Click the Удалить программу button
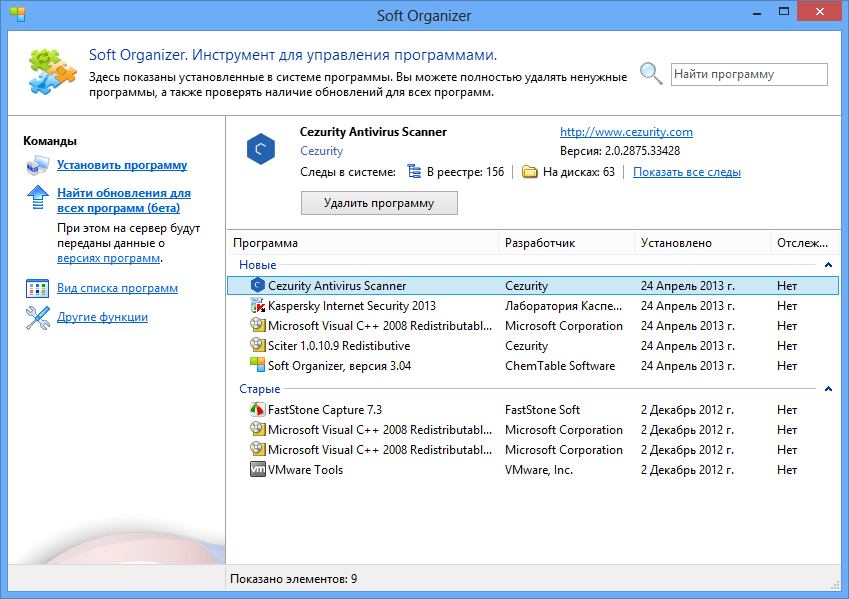Image resolution: width=849 pixels, height=599 pixels. [379, 203]
